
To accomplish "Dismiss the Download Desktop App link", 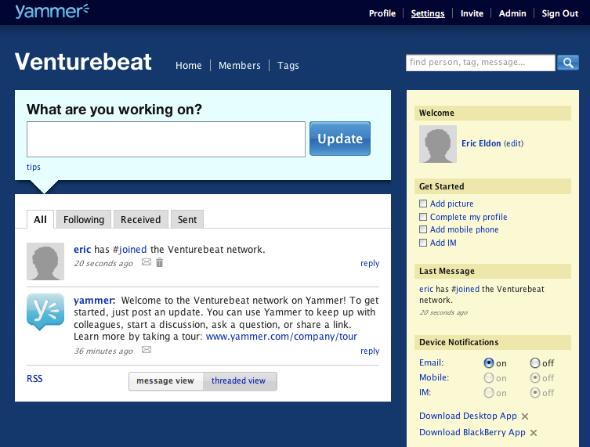I will point(525,416).
